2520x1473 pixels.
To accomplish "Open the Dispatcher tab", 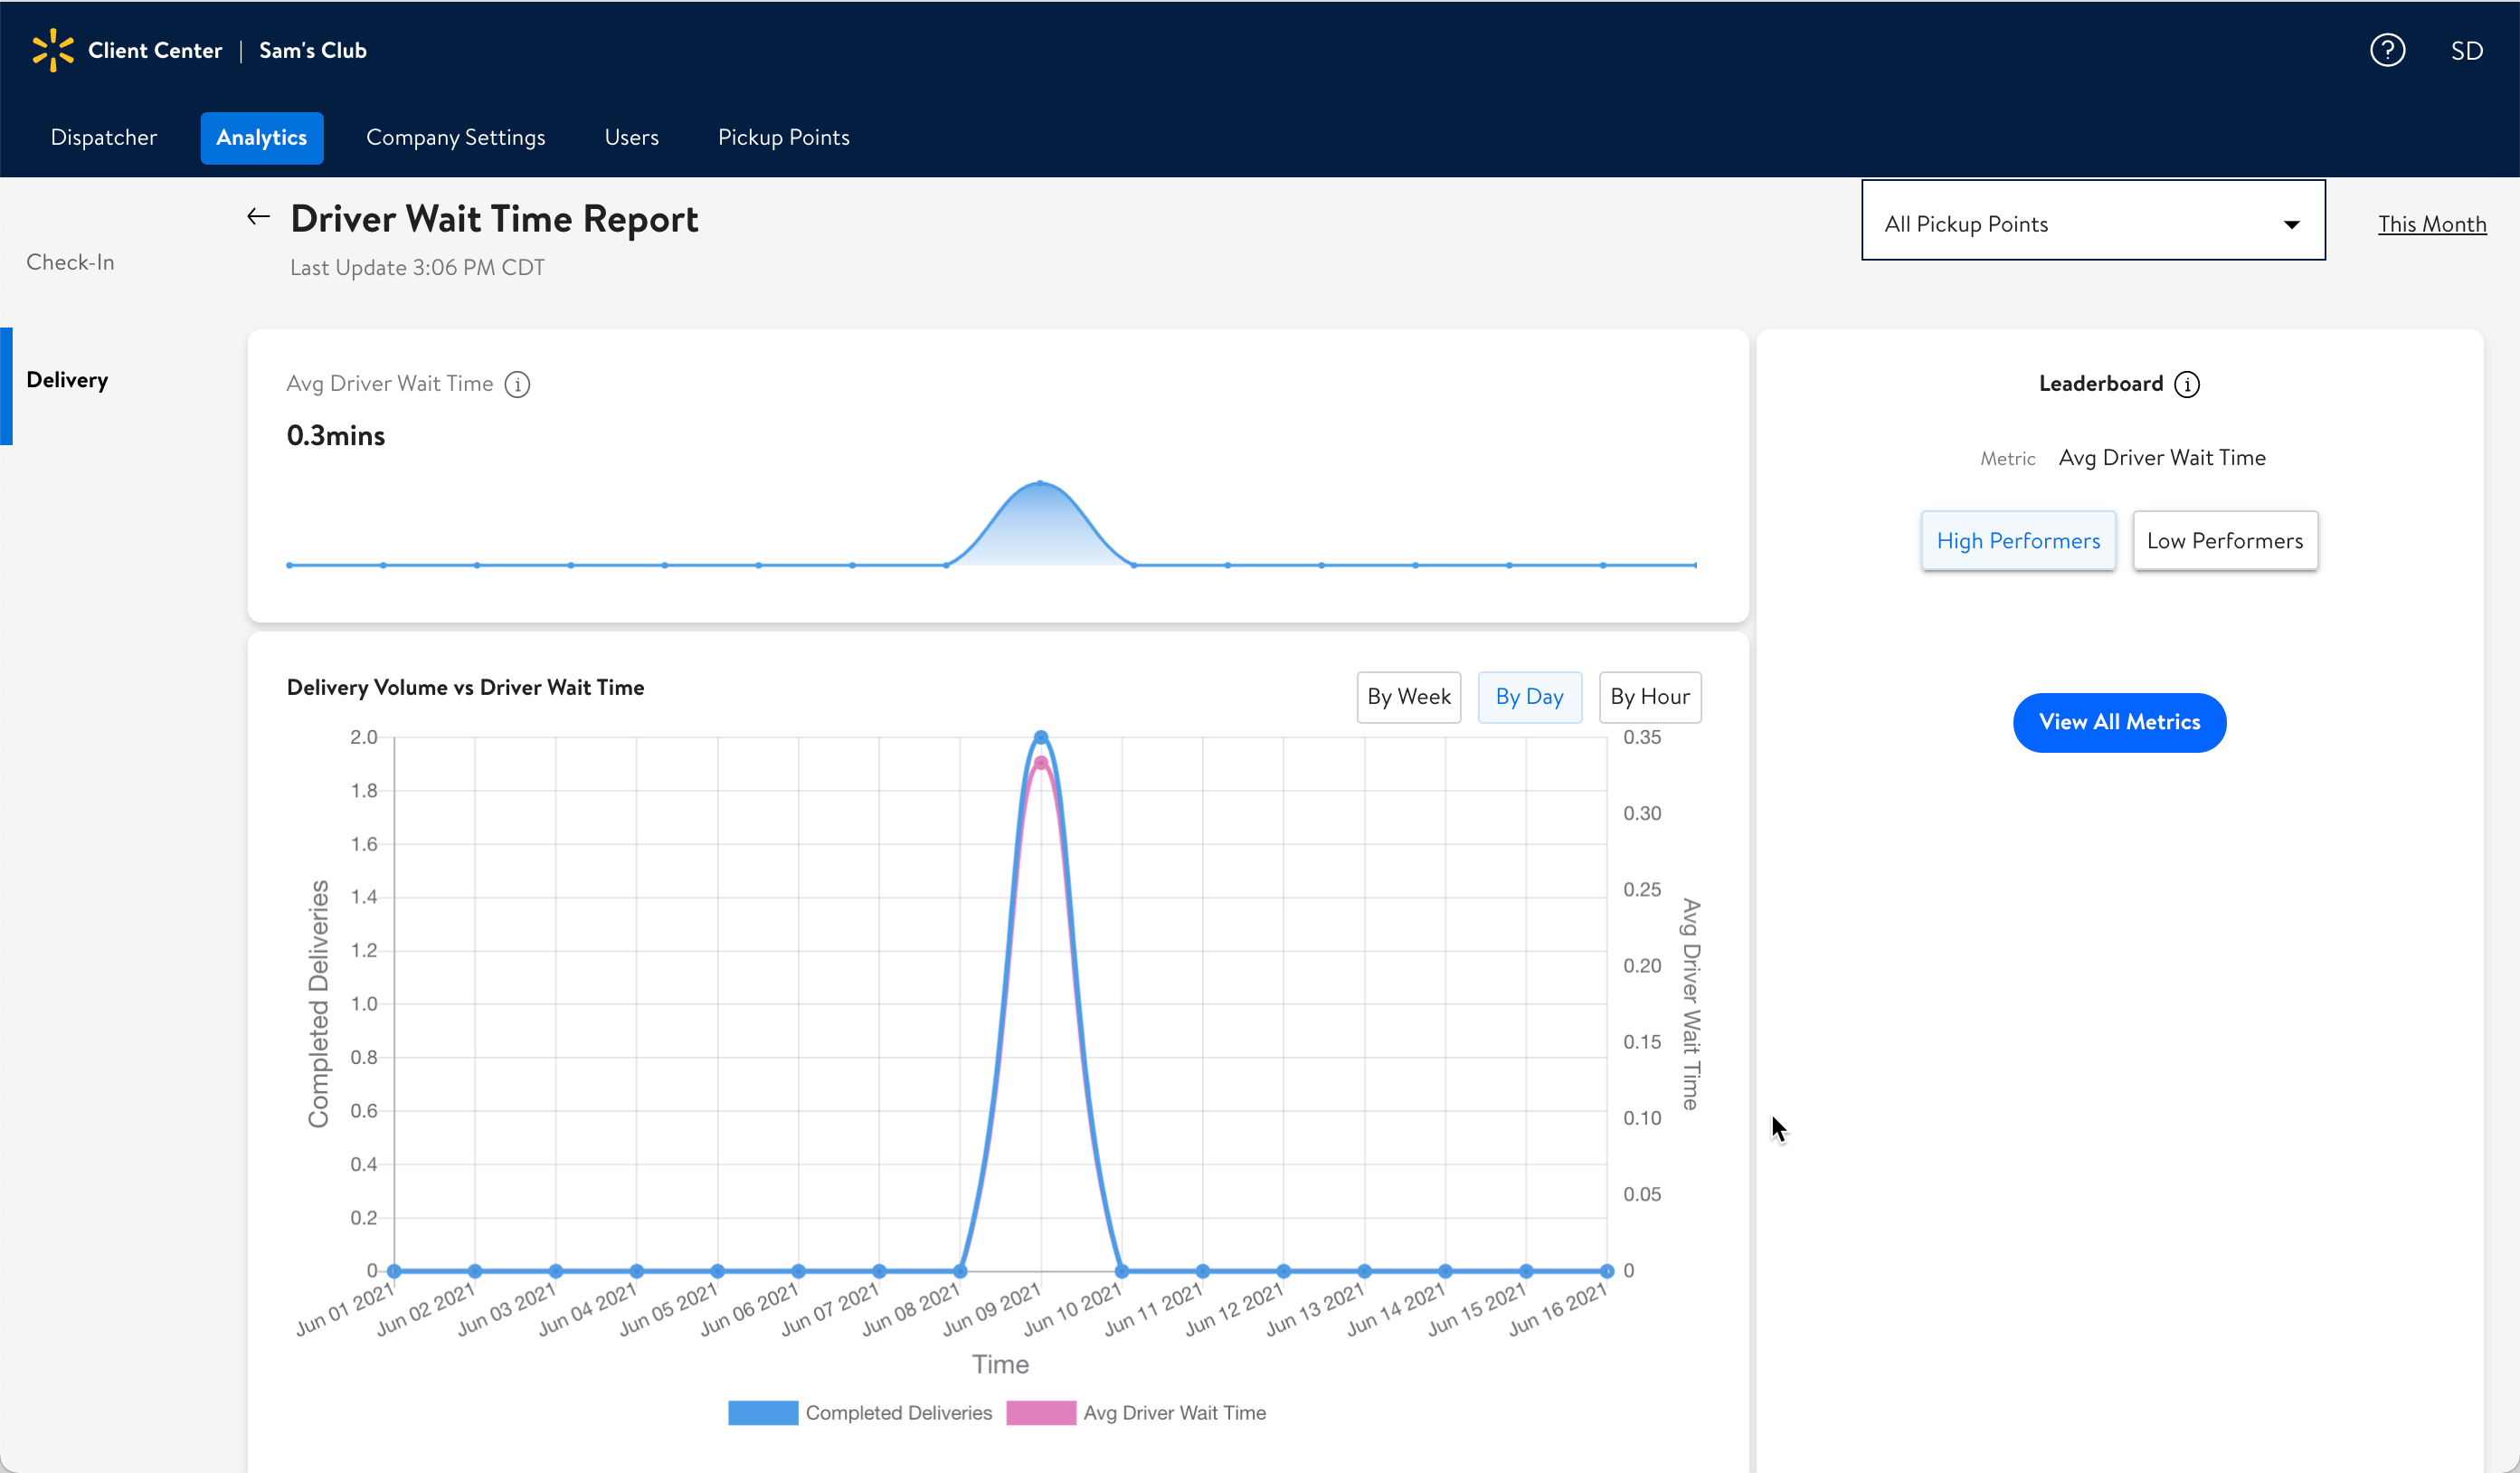I will [x=104, y=138].
